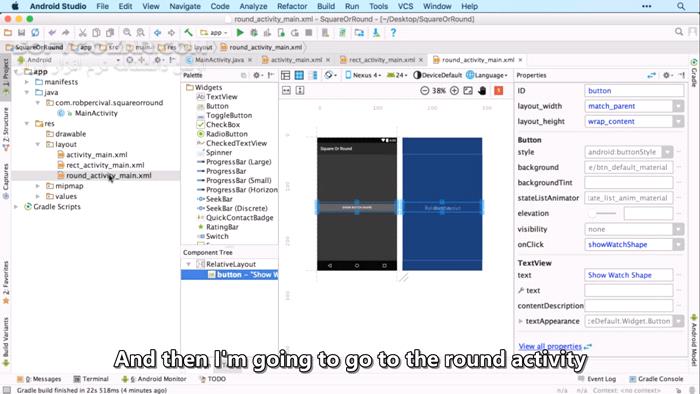Open the onClick dropdown arrow

click(x=678, y=245)
